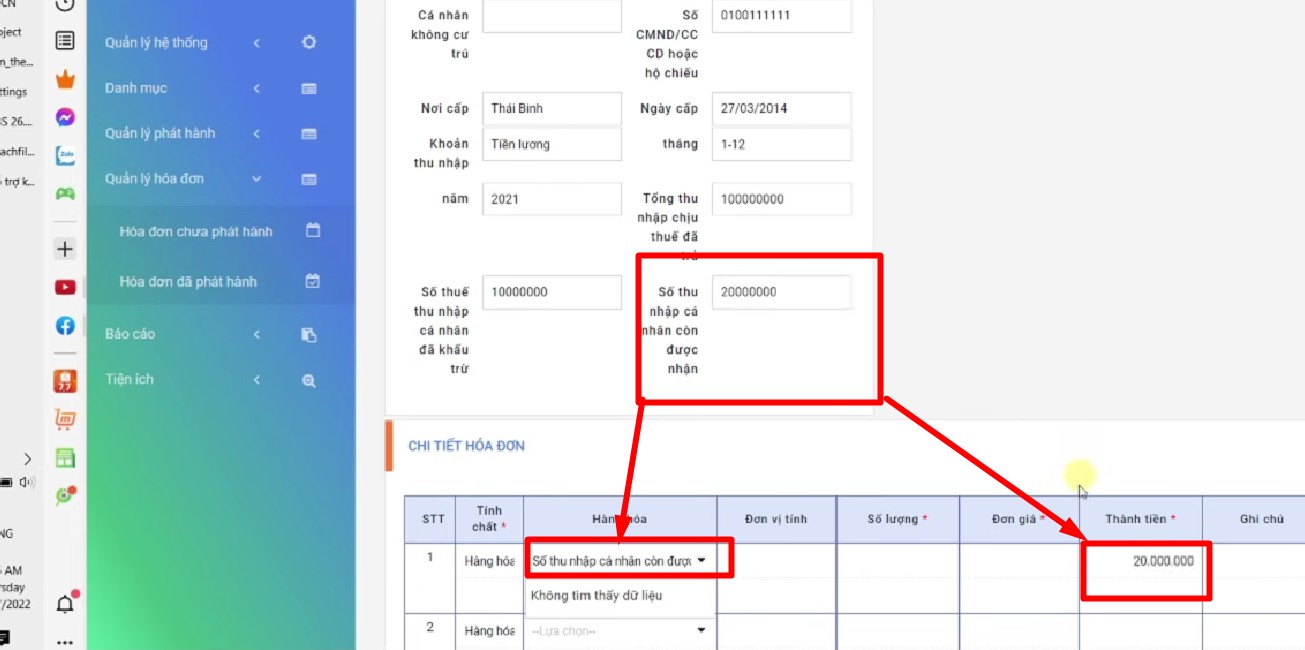The image size is (1305, 650).
Task: Click the plus icon to add a sidebar app
Action: tap(65, 249)
